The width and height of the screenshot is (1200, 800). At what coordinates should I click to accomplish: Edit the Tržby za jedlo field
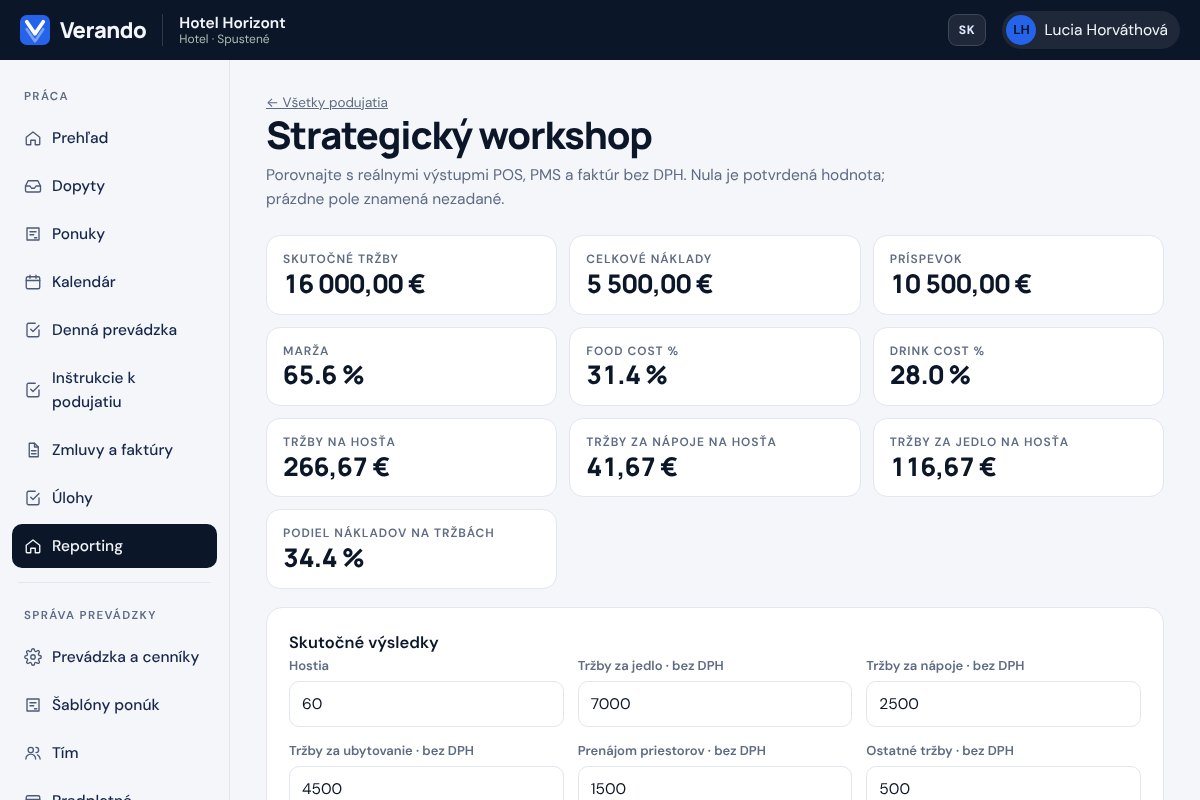coord(715,704)
